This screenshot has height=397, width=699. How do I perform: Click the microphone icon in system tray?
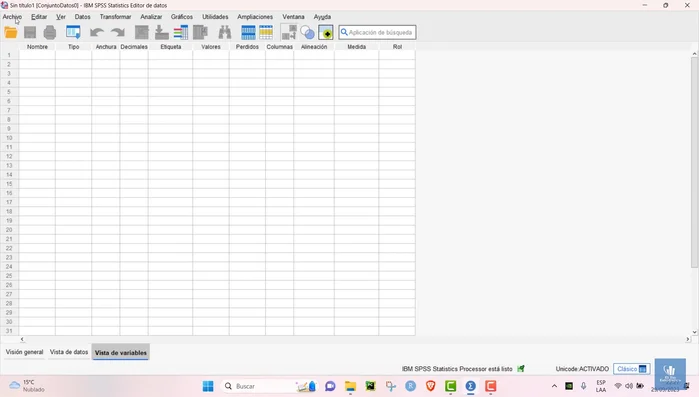tap(583, 386)
